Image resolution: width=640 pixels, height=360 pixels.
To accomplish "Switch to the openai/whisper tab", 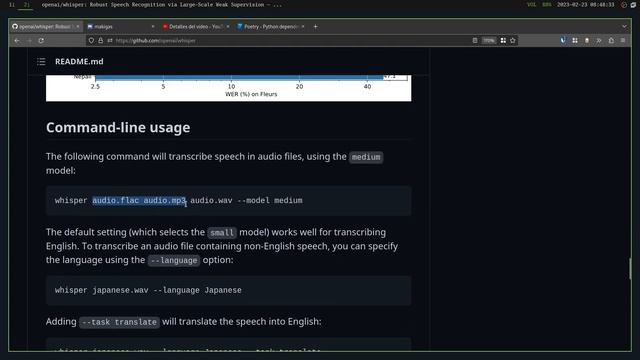I will [x=46, y=27].
